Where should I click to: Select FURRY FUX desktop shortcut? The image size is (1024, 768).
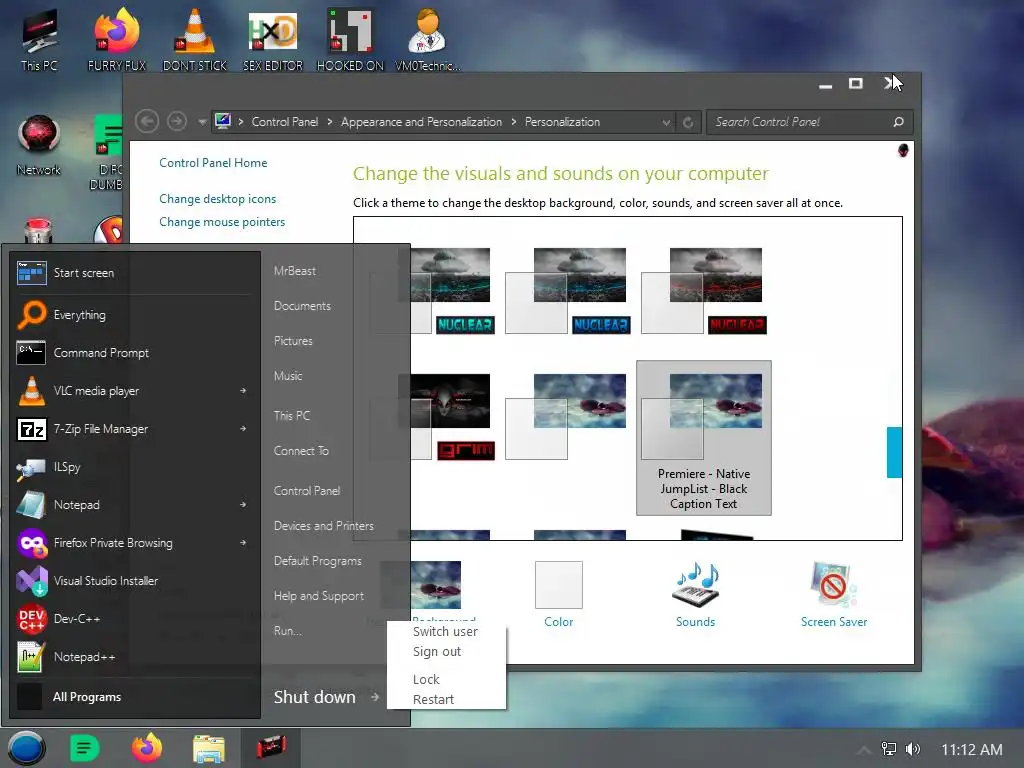pos(117,40)
